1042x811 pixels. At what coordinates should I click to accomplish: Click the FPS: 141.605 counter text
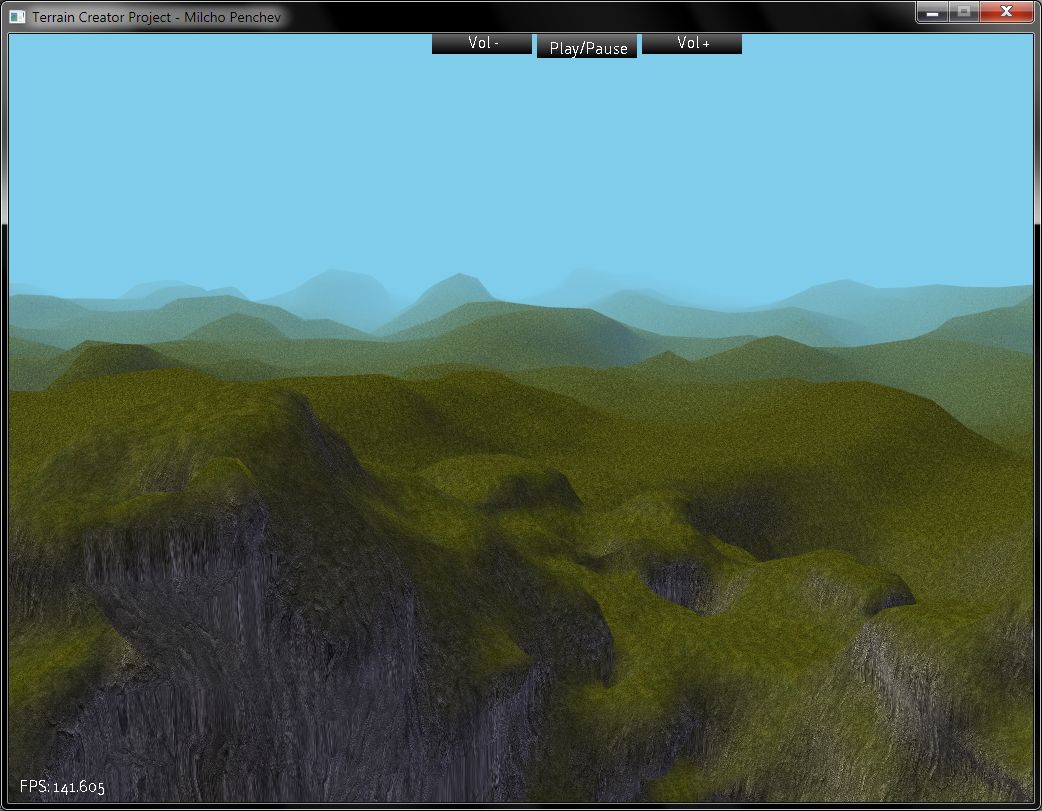[62, 787]
